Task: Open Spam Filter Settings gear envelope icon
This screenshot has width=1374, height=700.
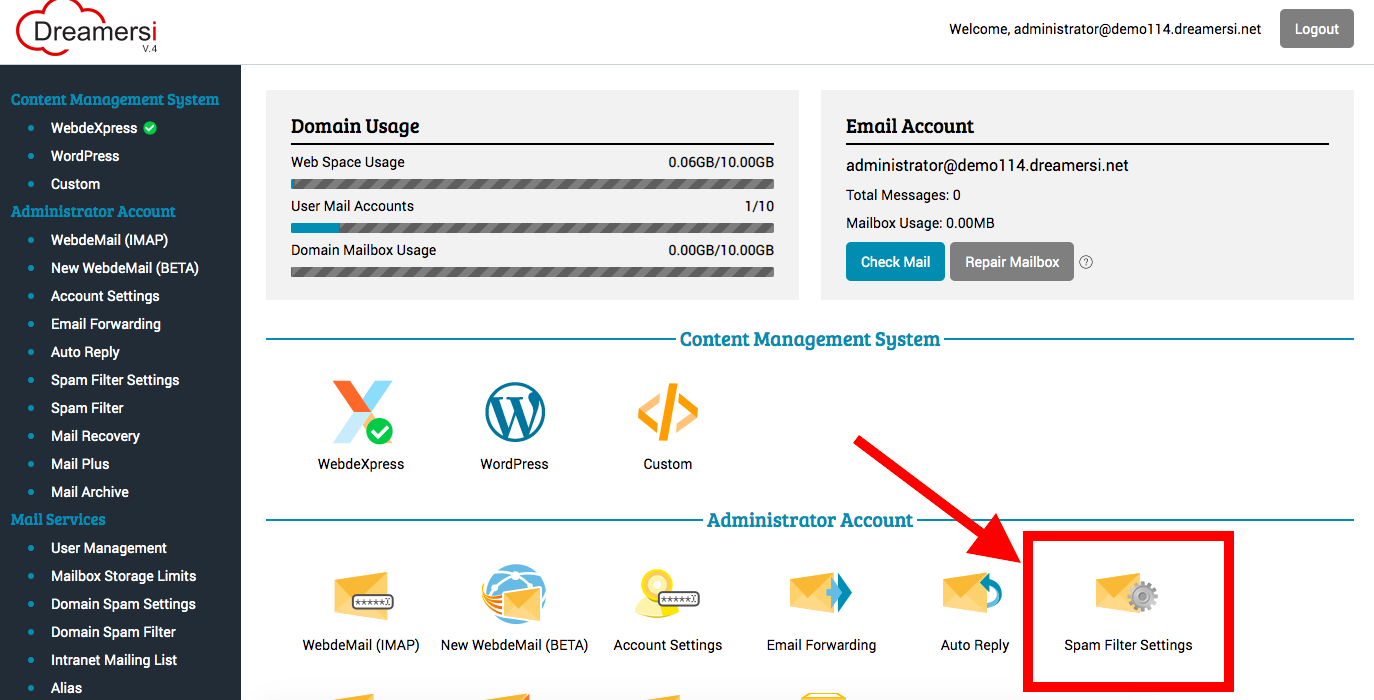Action: [x=1127, y=593]
